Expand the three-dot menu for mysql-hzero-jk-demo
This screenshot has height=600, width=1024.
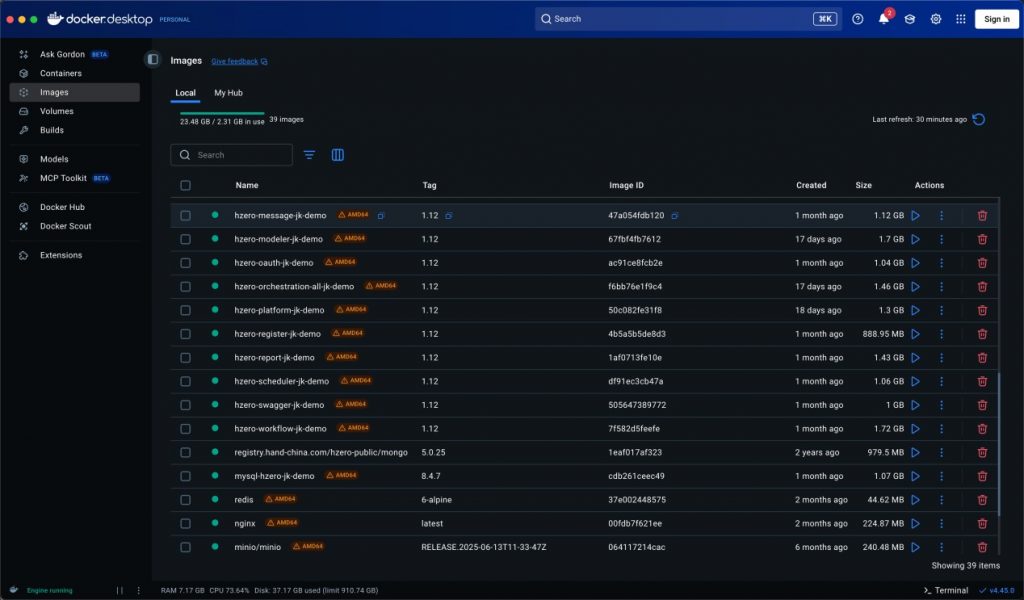coord(941,476)
